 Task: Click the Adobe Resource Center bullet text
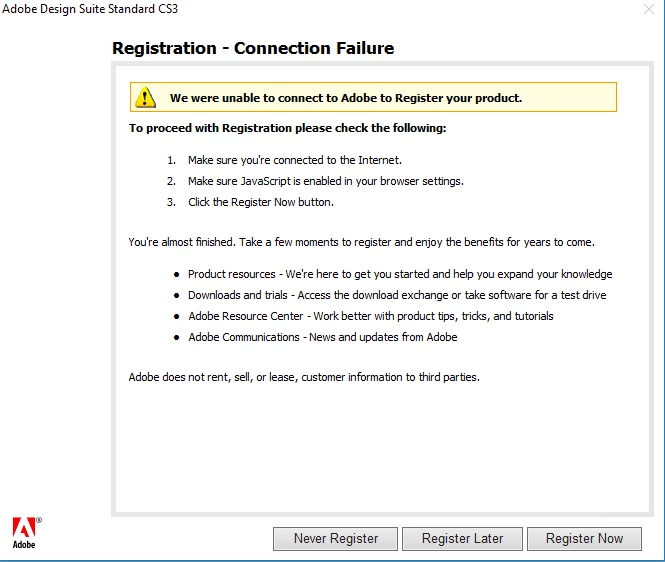[371, 316]
